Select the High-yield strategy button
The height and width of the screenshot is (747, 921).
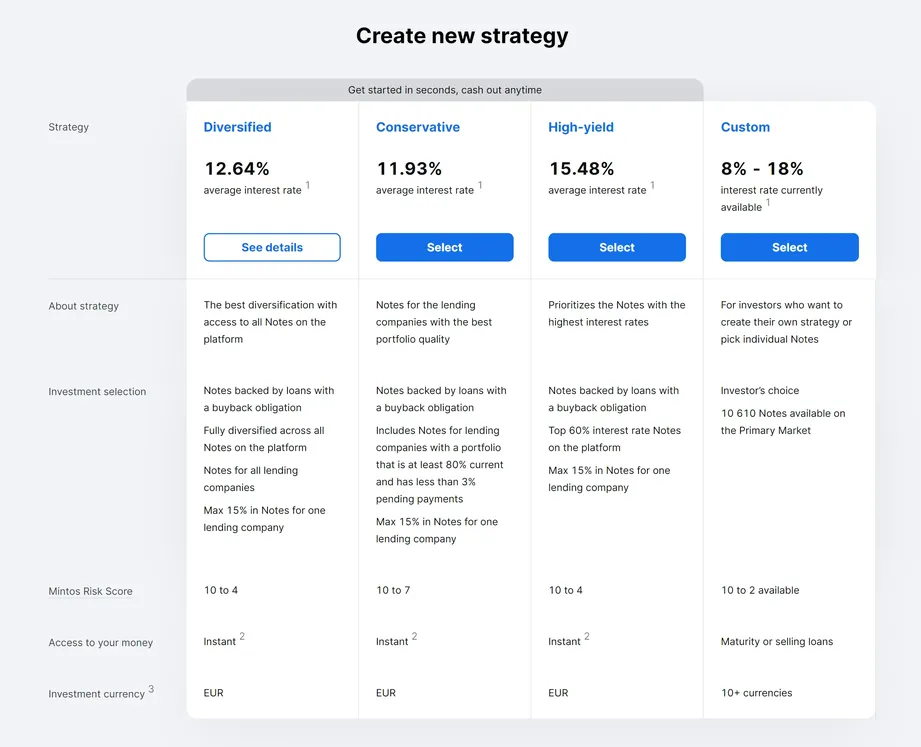coord(617,247)
